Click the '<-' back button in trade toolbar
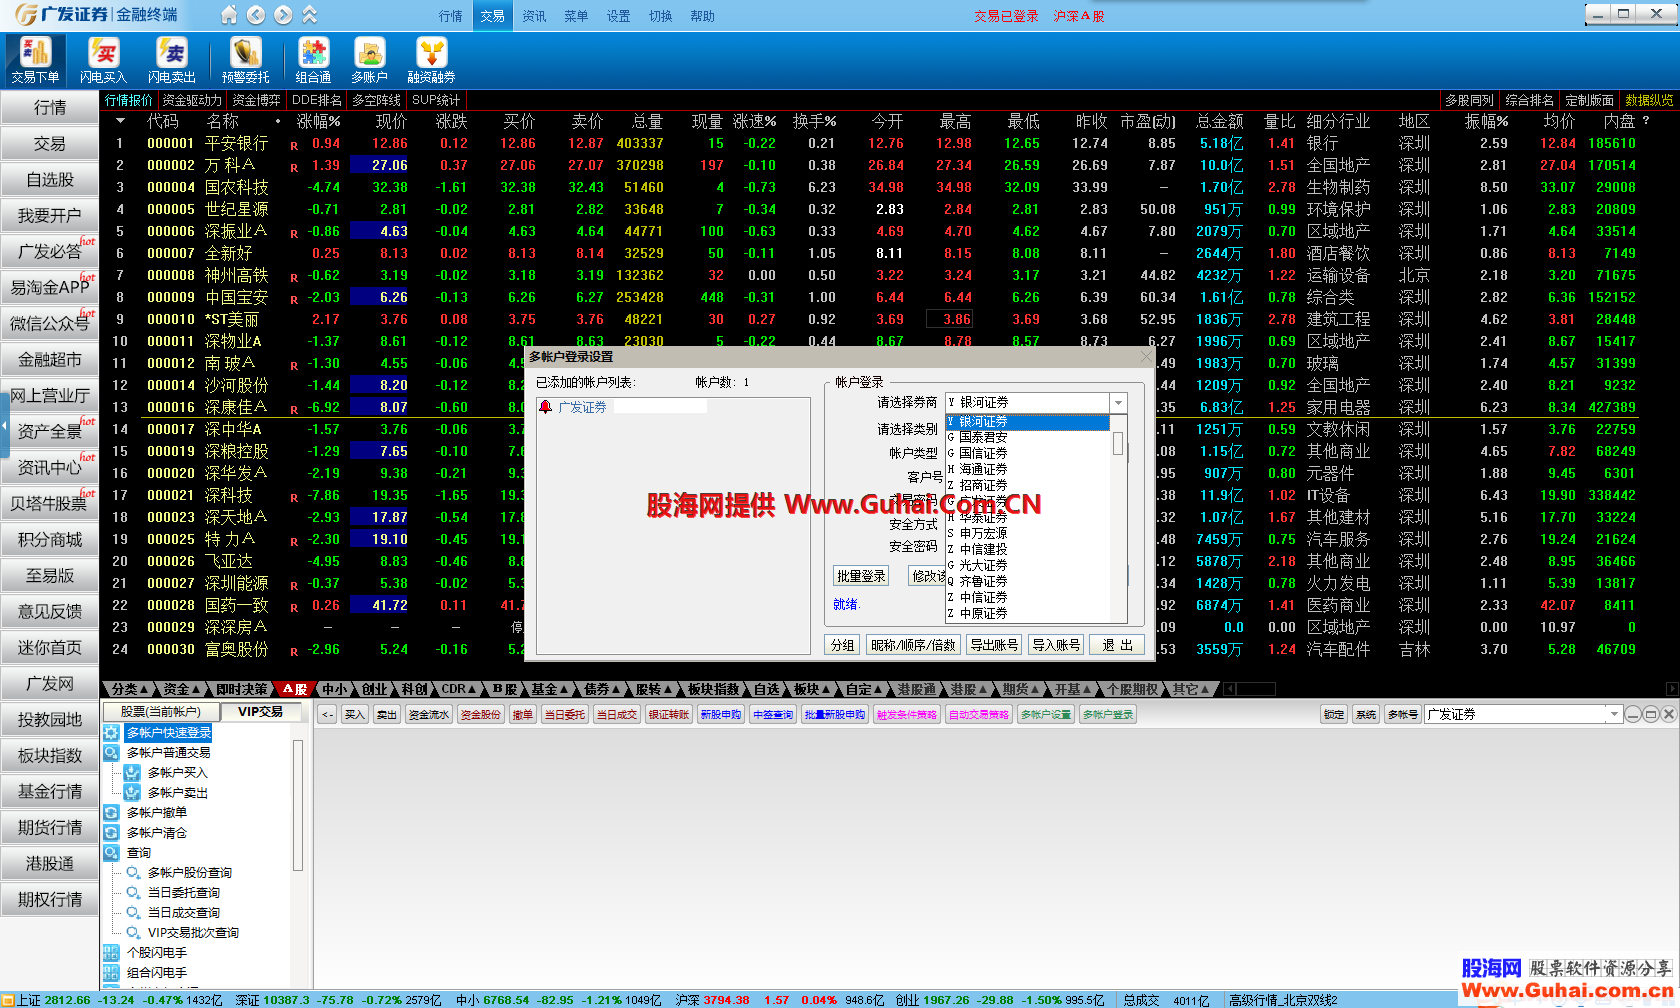Viewport: 1680px width, 1008px height. (327, 714)
